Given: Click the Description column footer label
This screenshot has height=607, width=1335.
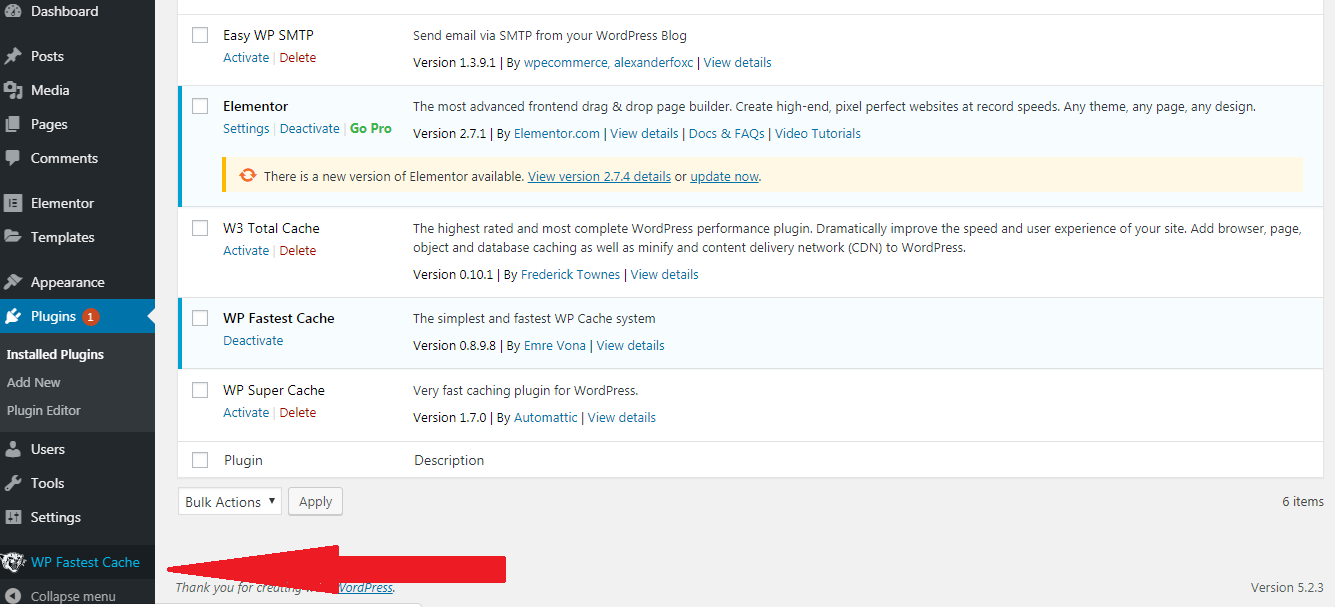Looking at the screenshot, I should tap(449, 460).
